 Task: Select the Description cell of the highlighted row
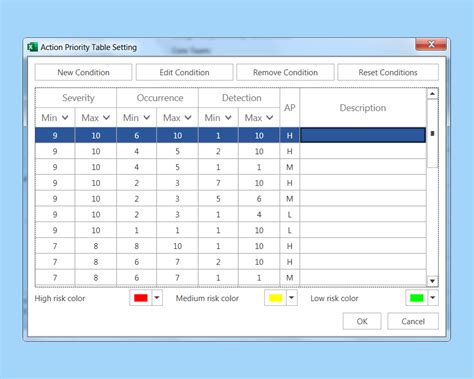[363, 135]
